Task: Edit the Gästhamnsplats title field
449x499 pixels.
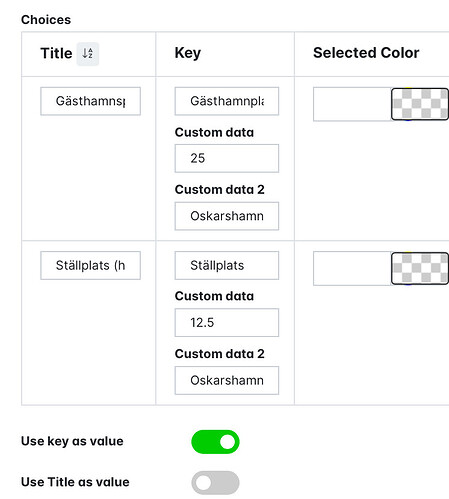Action: point(90,101)
